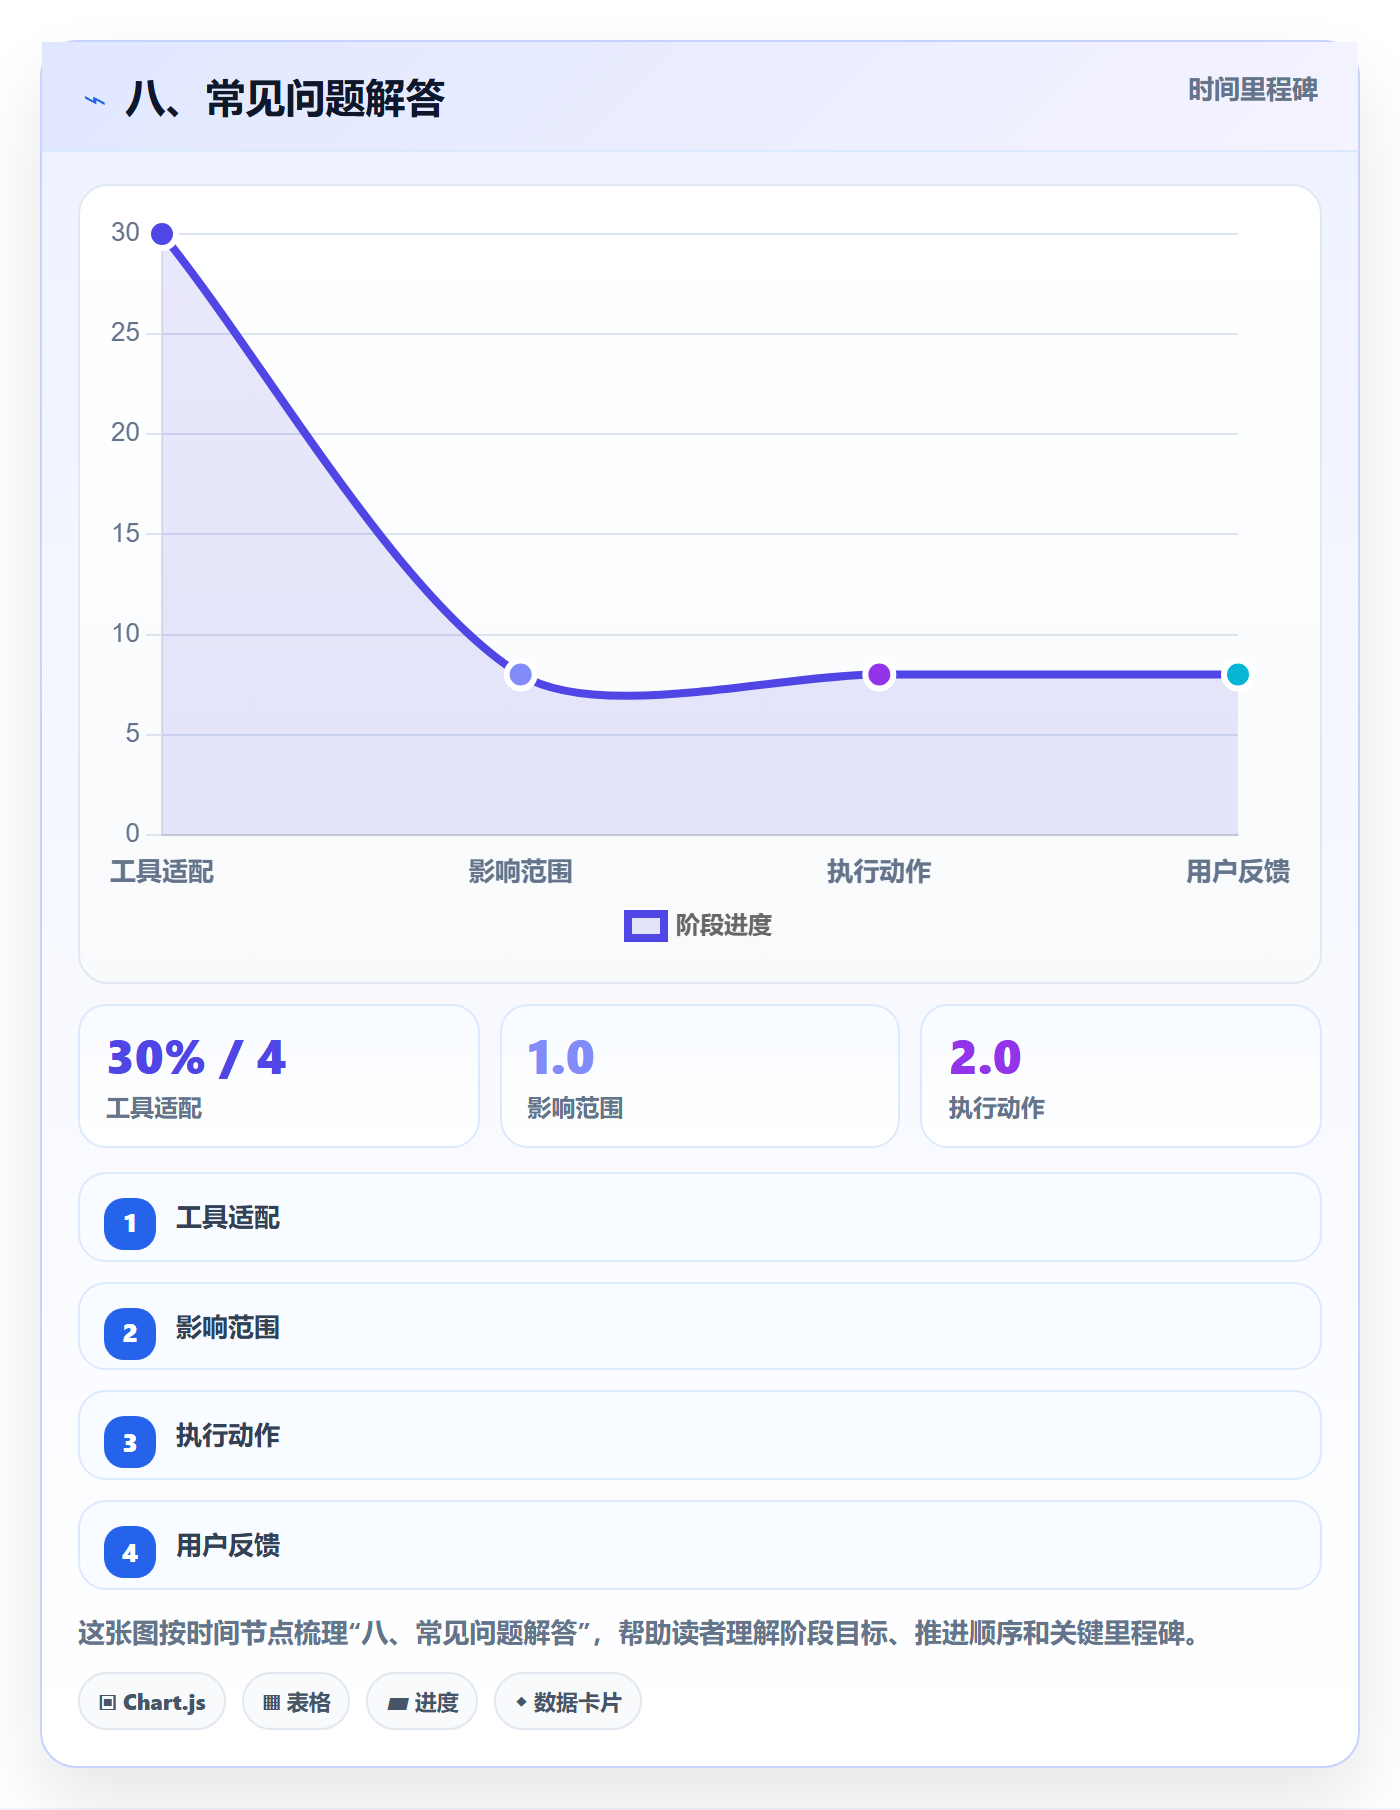Click the 阶段进度 legend label
This screenshot has height=1810, width=1400.
click(x=724, y=926)
